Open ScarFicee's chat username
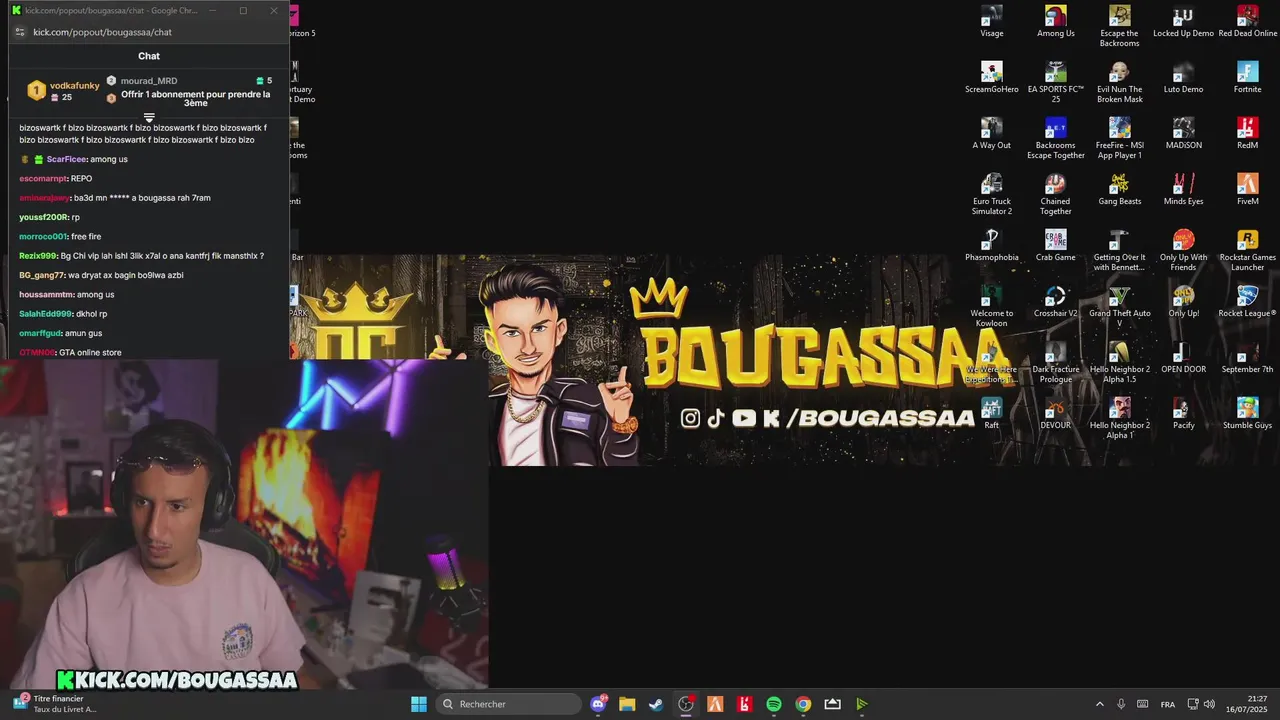Image resolution: width=1280 pixels, height=720 pixels. [x=66, y=159]
